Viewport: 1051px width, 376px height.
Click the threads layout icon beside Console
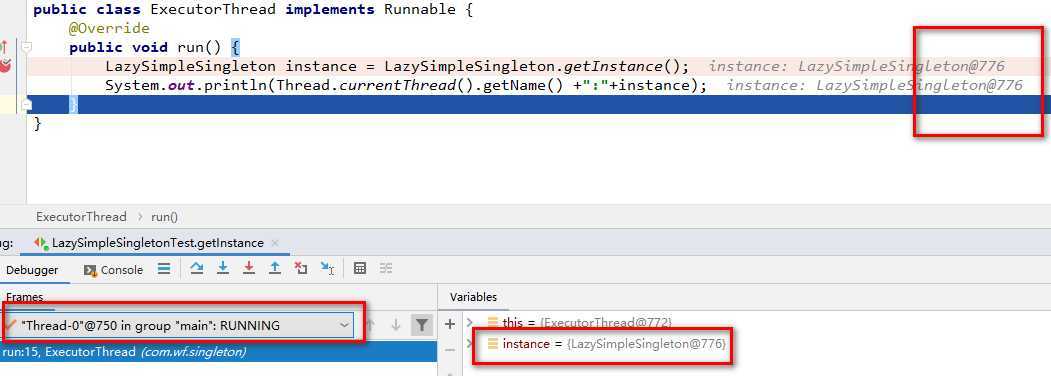pos(164,269)
